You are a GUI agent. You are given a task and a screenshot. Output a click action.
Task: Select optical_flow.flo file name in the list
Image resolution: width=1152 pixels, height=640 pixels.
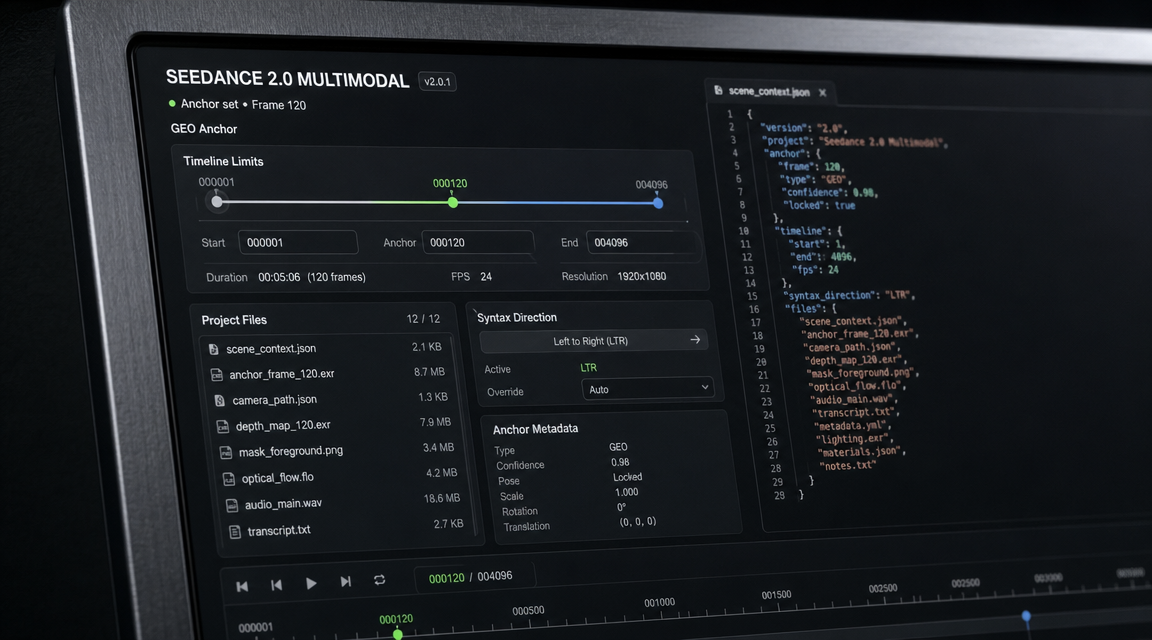click(x=278, y=478)
